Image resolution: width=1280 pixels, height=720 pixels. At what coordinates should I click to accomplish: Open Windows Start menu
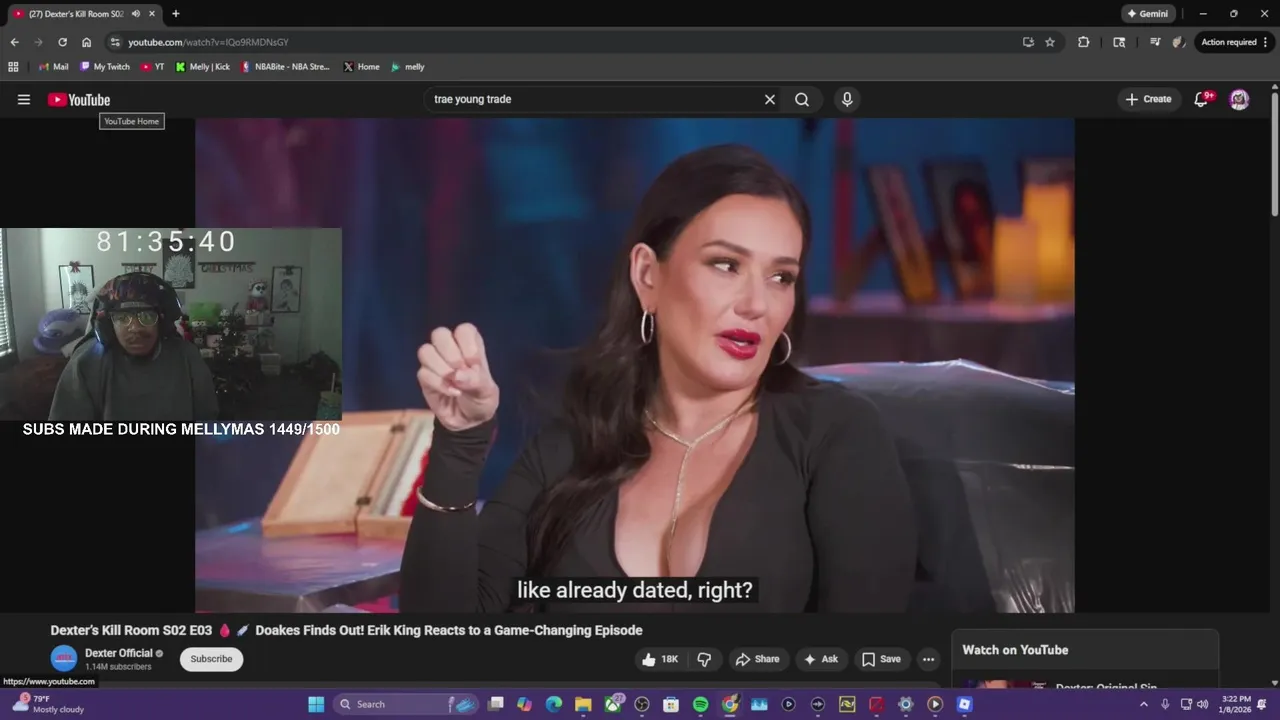click(316, 704)
